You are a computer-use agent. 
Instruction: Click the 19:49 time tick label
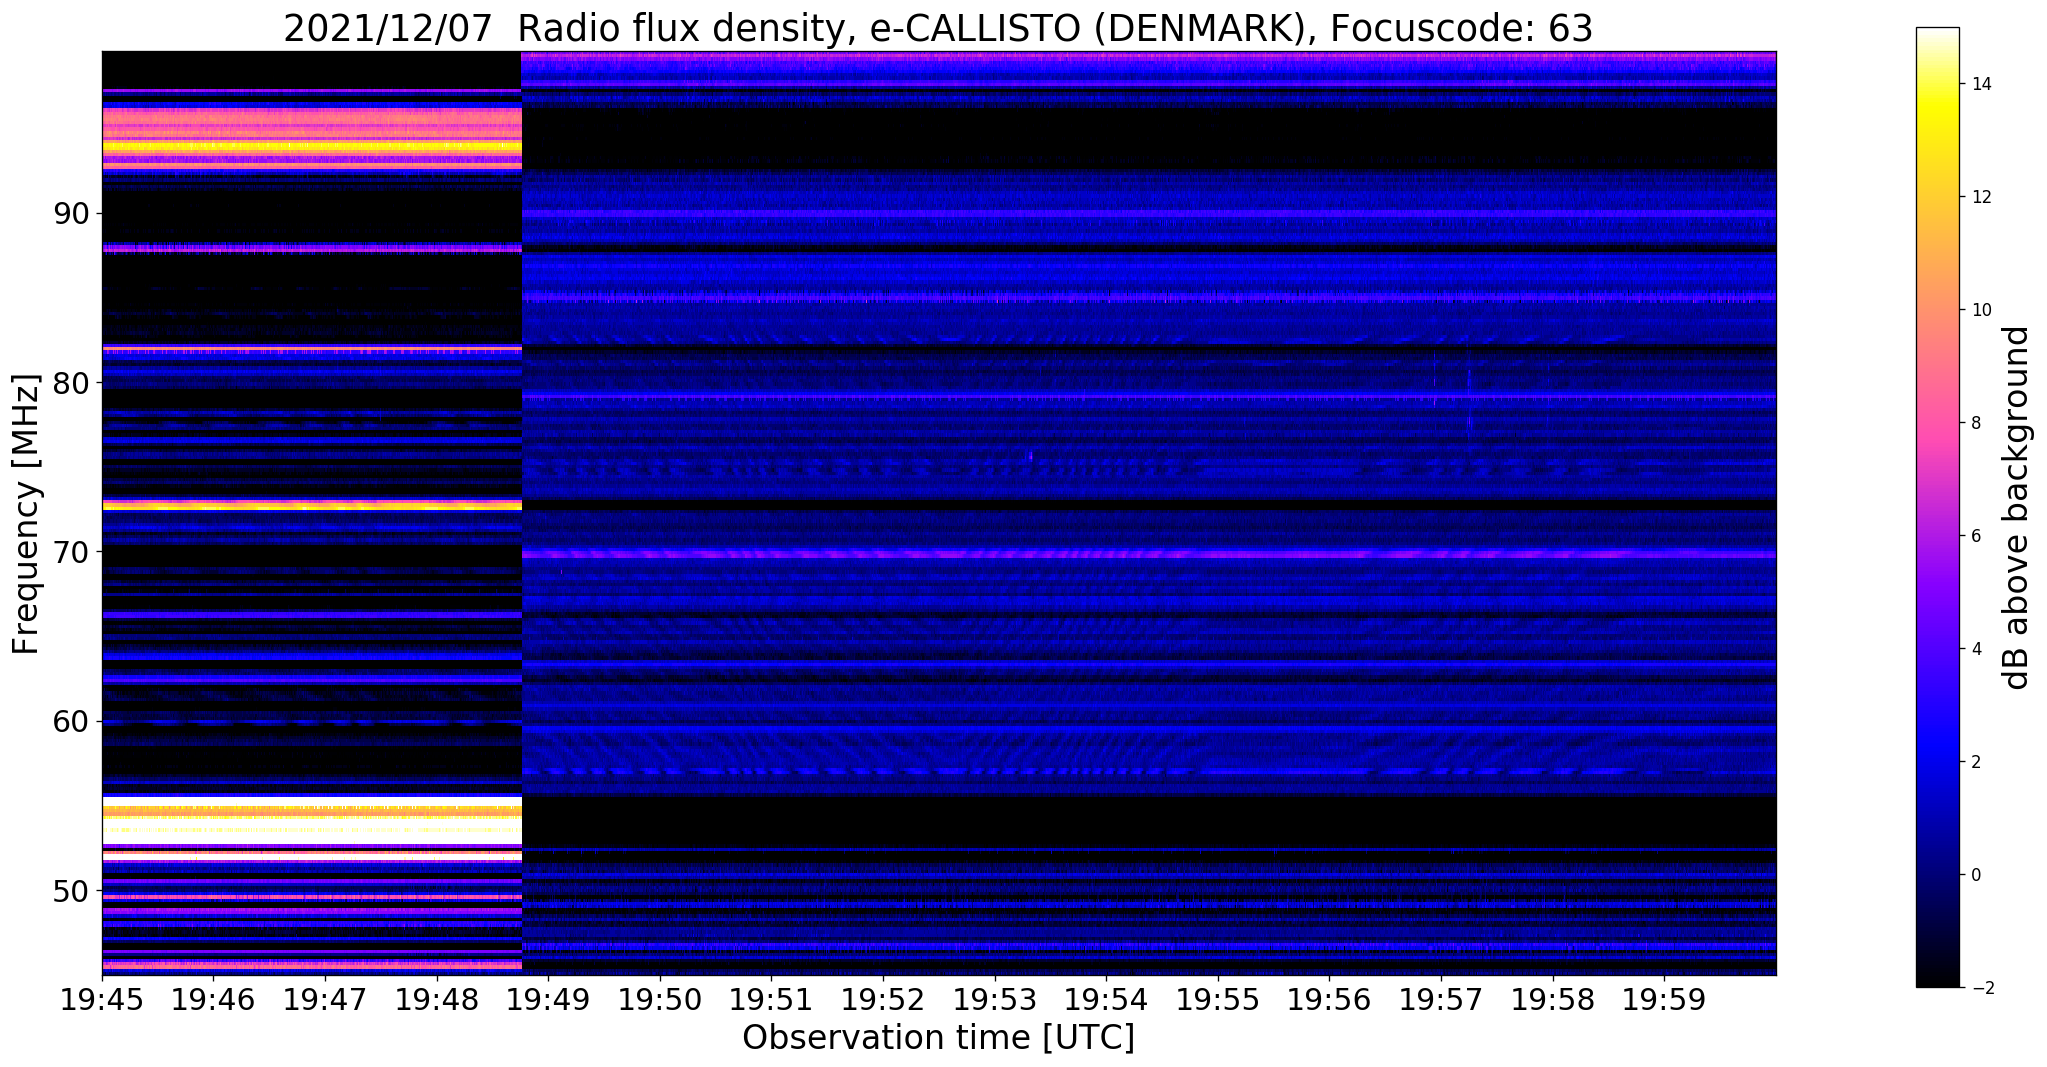coord(548,999)
